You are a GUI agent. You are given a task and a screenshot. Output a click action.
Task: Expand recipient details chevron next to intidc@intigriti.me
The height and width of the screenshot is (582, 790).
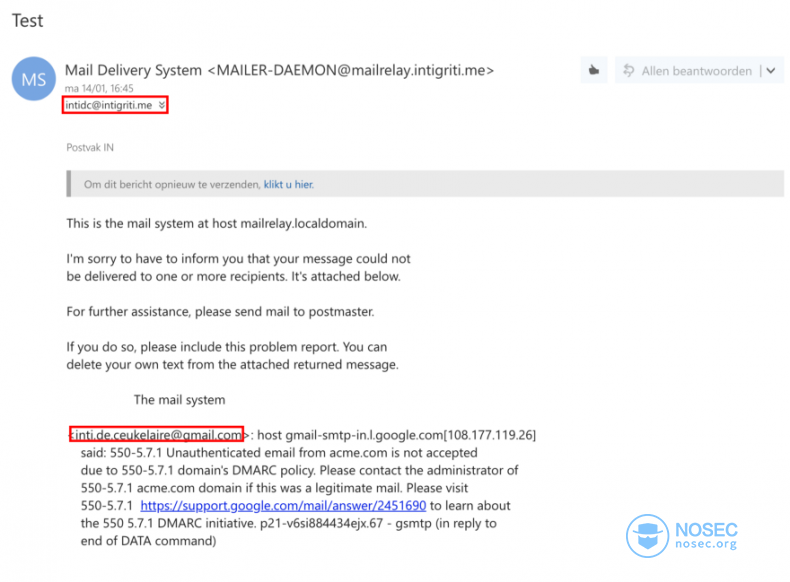pyautogui.click(x=162, y=105)
